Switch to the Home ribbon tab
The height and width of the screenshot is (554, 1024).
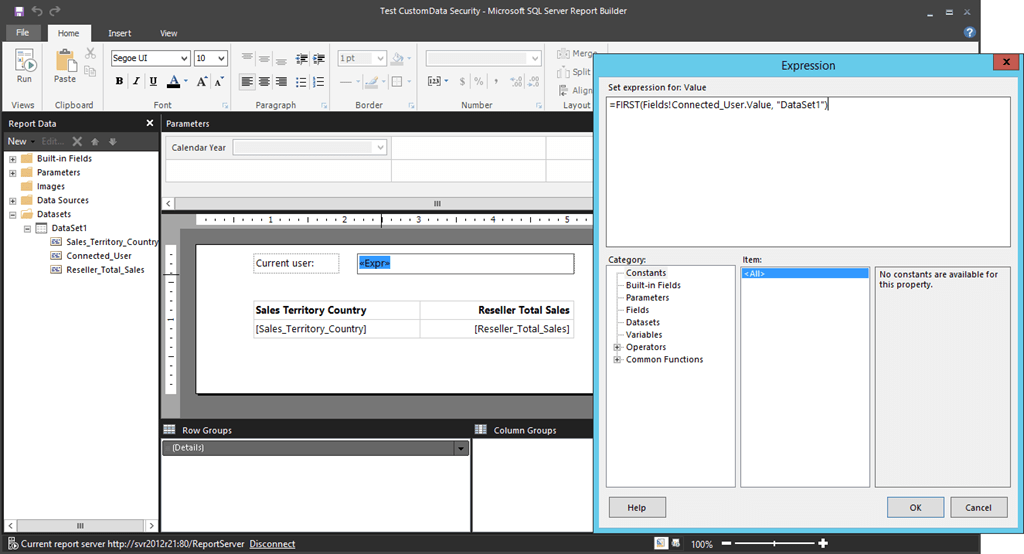click(69, 33)
